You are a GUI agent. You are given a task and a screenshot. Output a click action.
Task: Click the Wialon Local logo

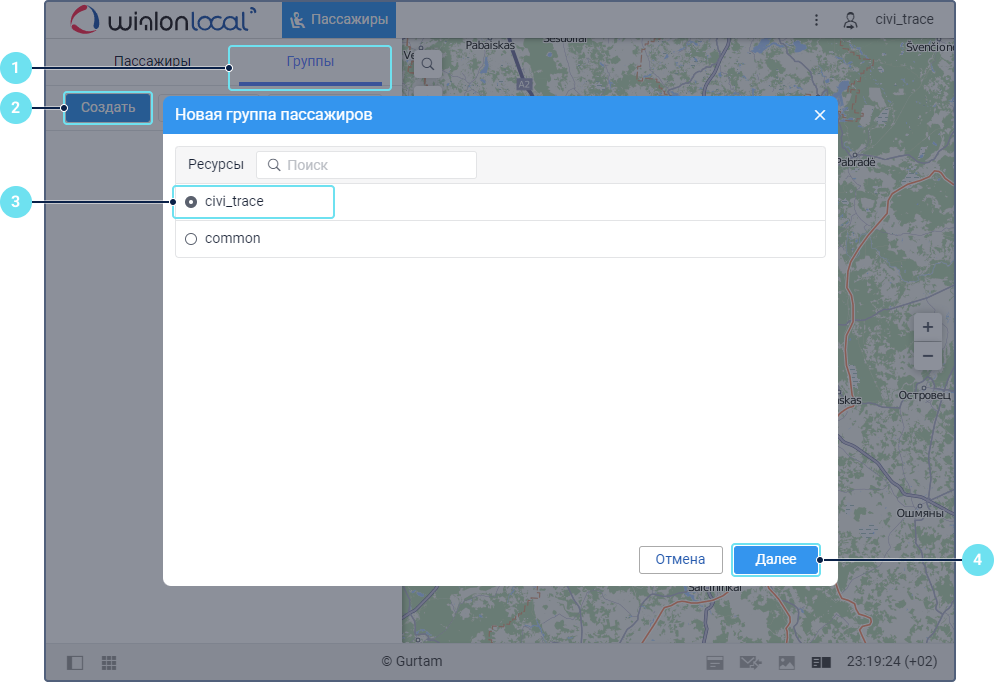coord(163,20)
